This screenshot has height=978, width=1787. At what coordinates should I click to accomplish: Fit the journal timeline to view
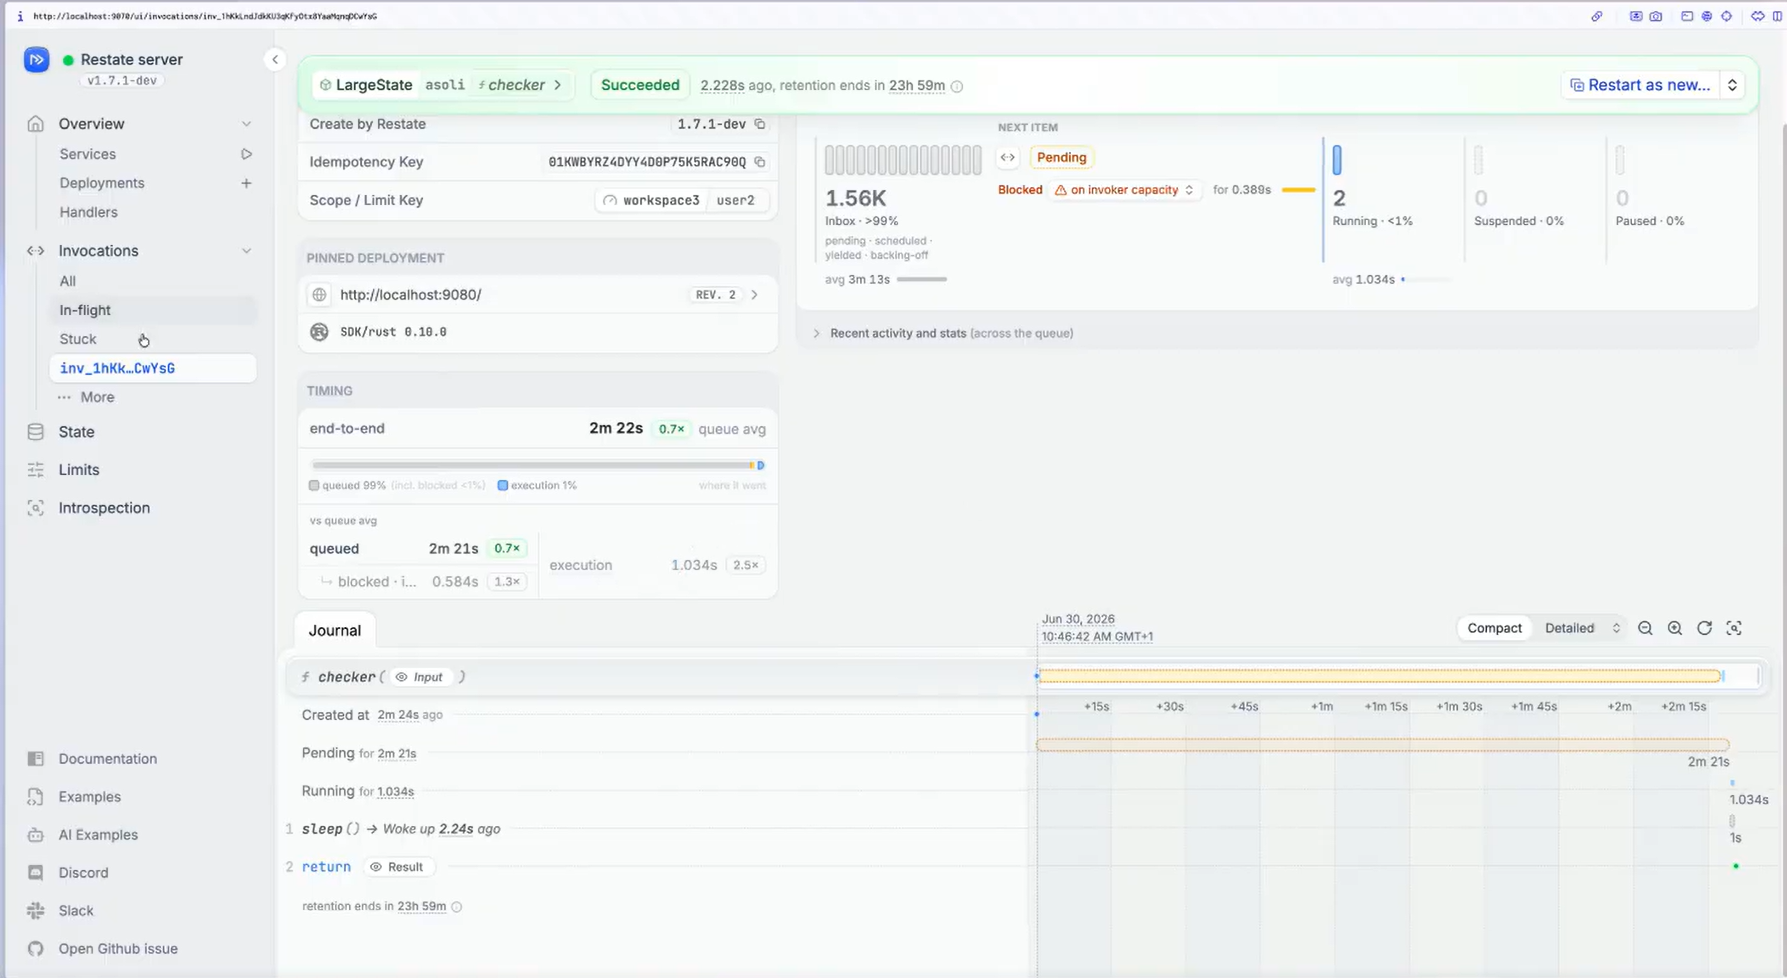tap(1734, 628)
